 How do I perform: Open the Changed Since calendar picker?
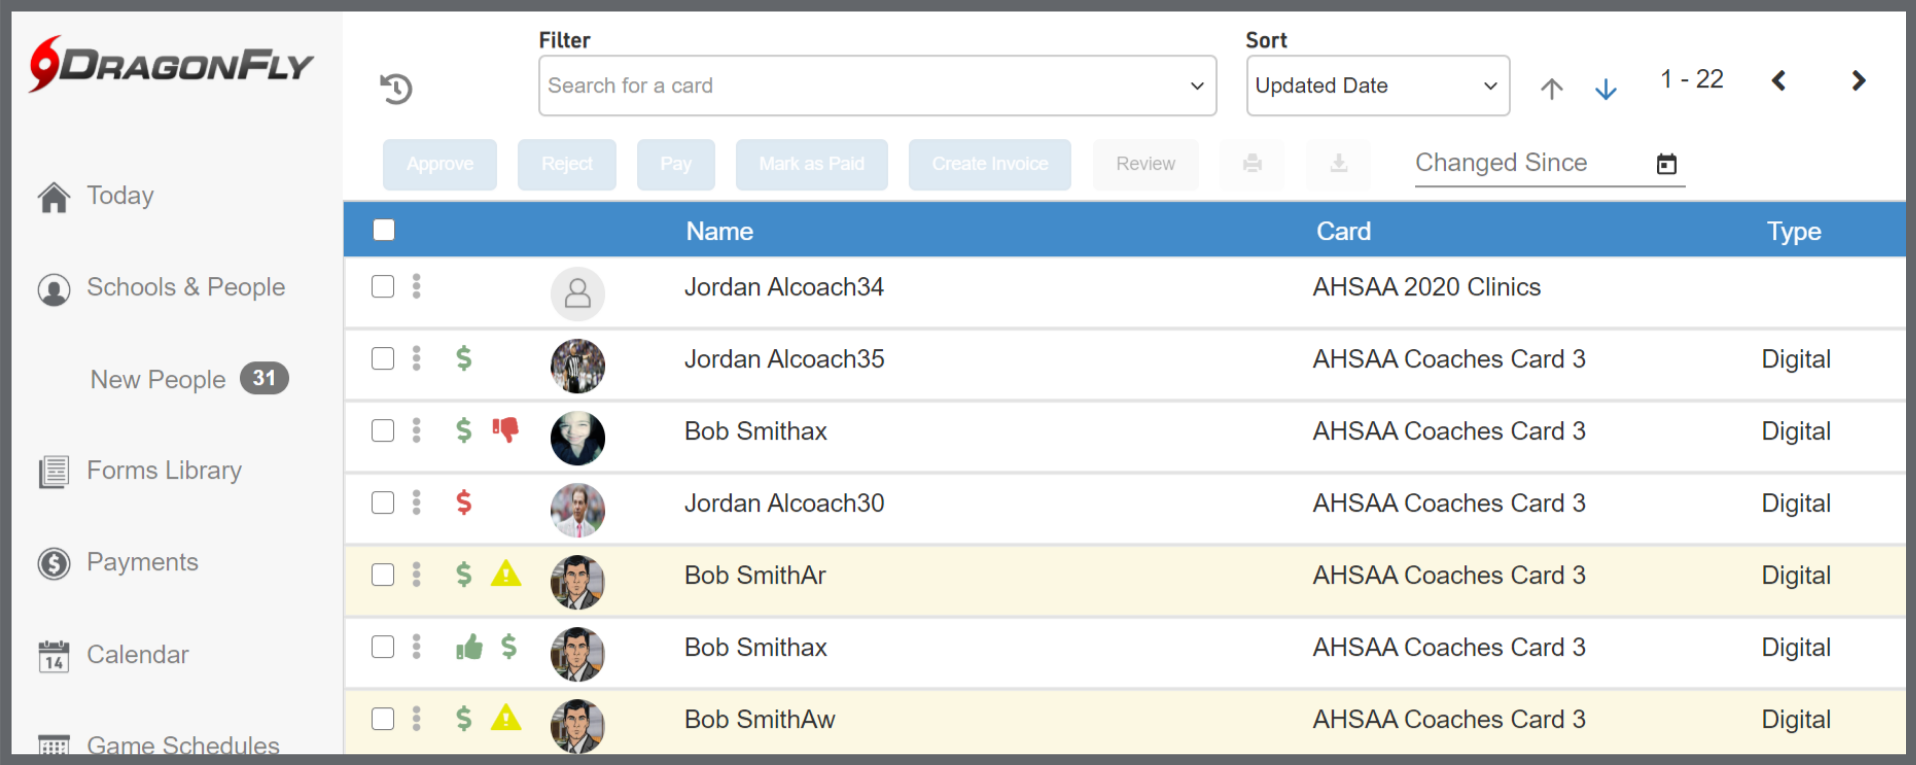pos(1666,164)
